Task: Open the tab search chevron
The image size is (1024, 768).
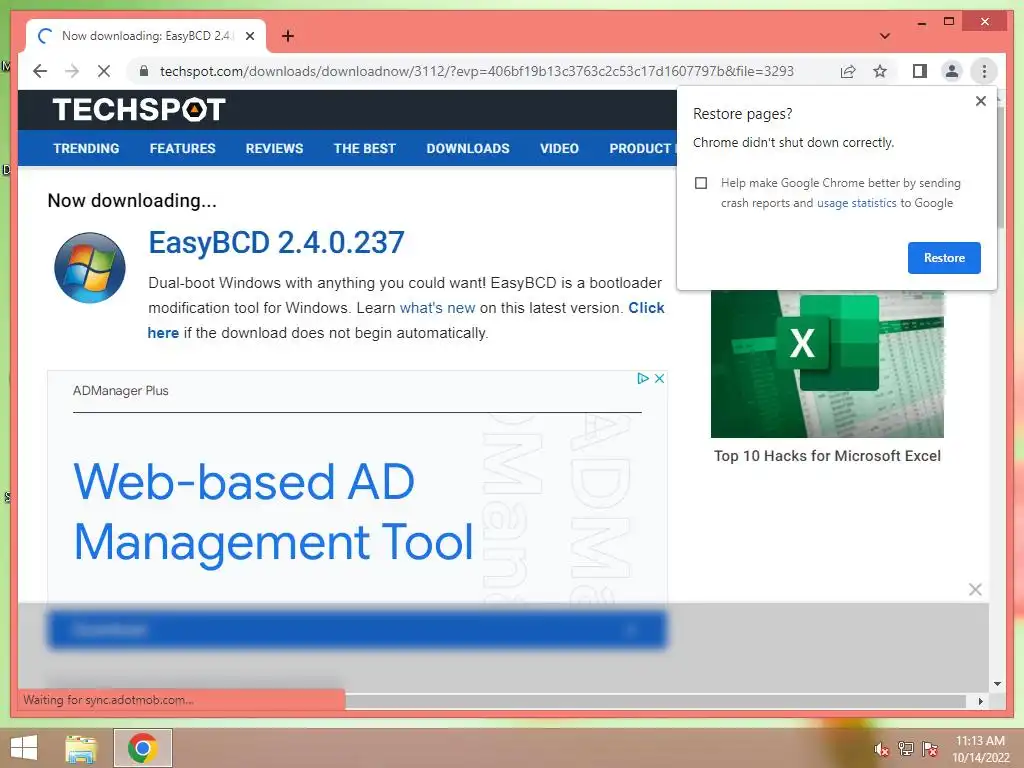Action: (x=885, y=36)
